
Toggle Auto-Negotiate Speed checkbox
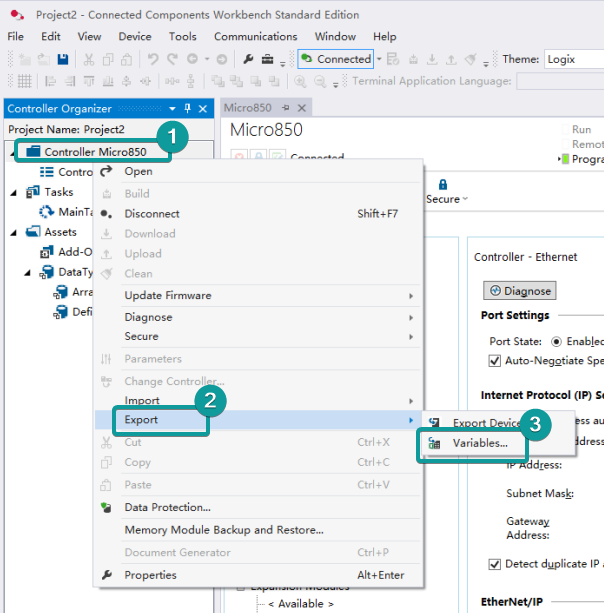click(x=495, y=361)
